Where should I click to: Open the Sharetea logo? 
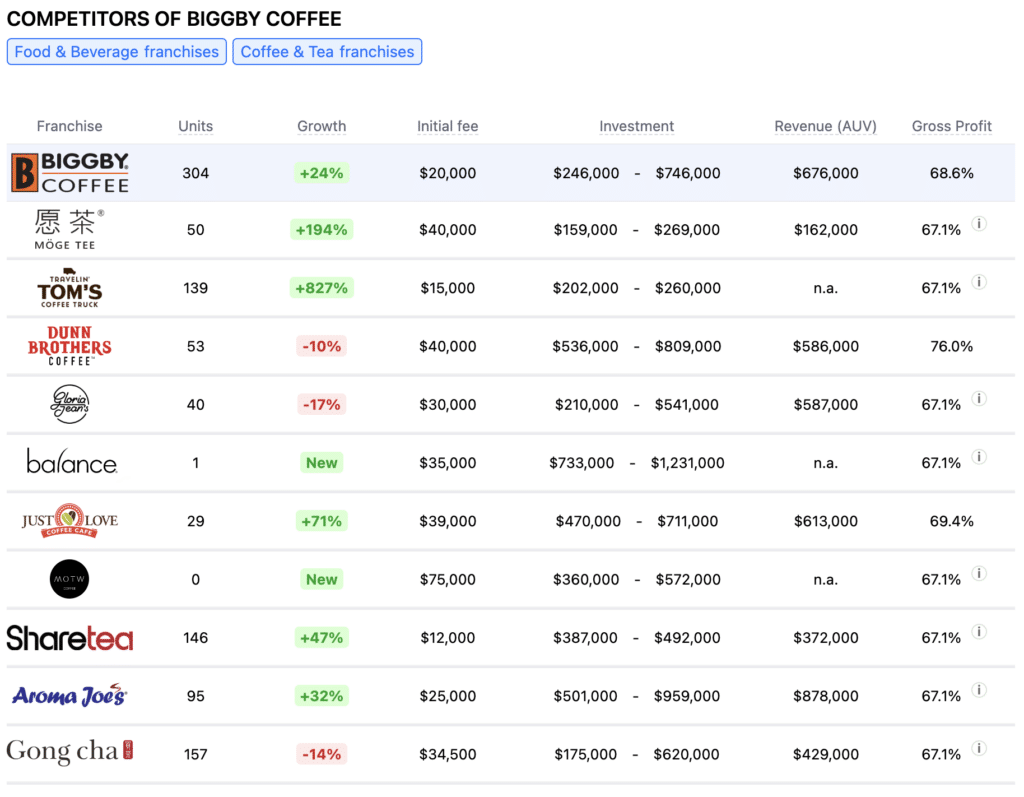(x=69, y=638)
